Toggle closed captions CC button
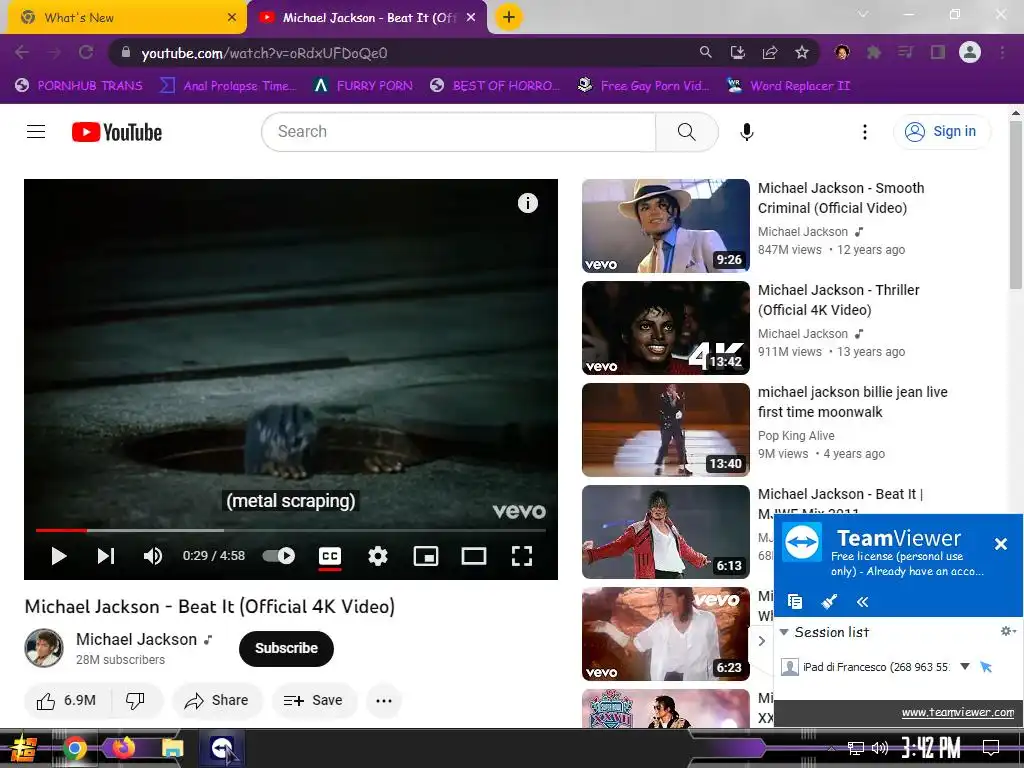 coord(330,556)
